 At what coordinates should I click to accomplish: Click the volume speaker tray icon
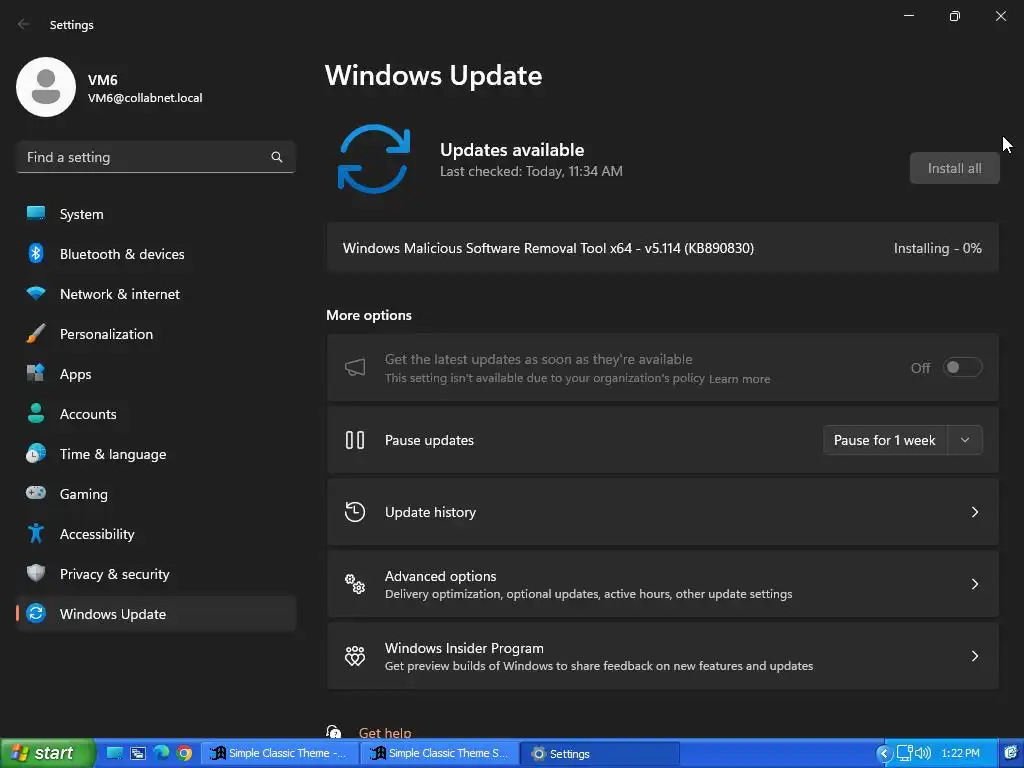pyautogui.click(x=923, y=753)
